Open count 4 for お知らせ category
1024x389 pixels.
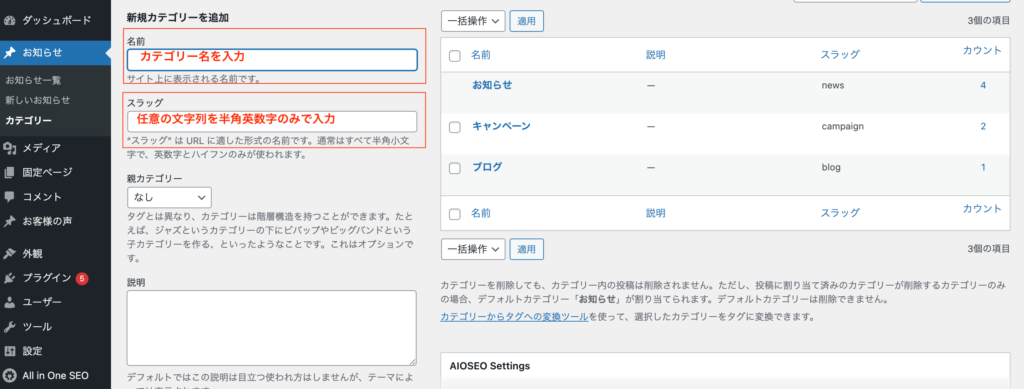983,86
